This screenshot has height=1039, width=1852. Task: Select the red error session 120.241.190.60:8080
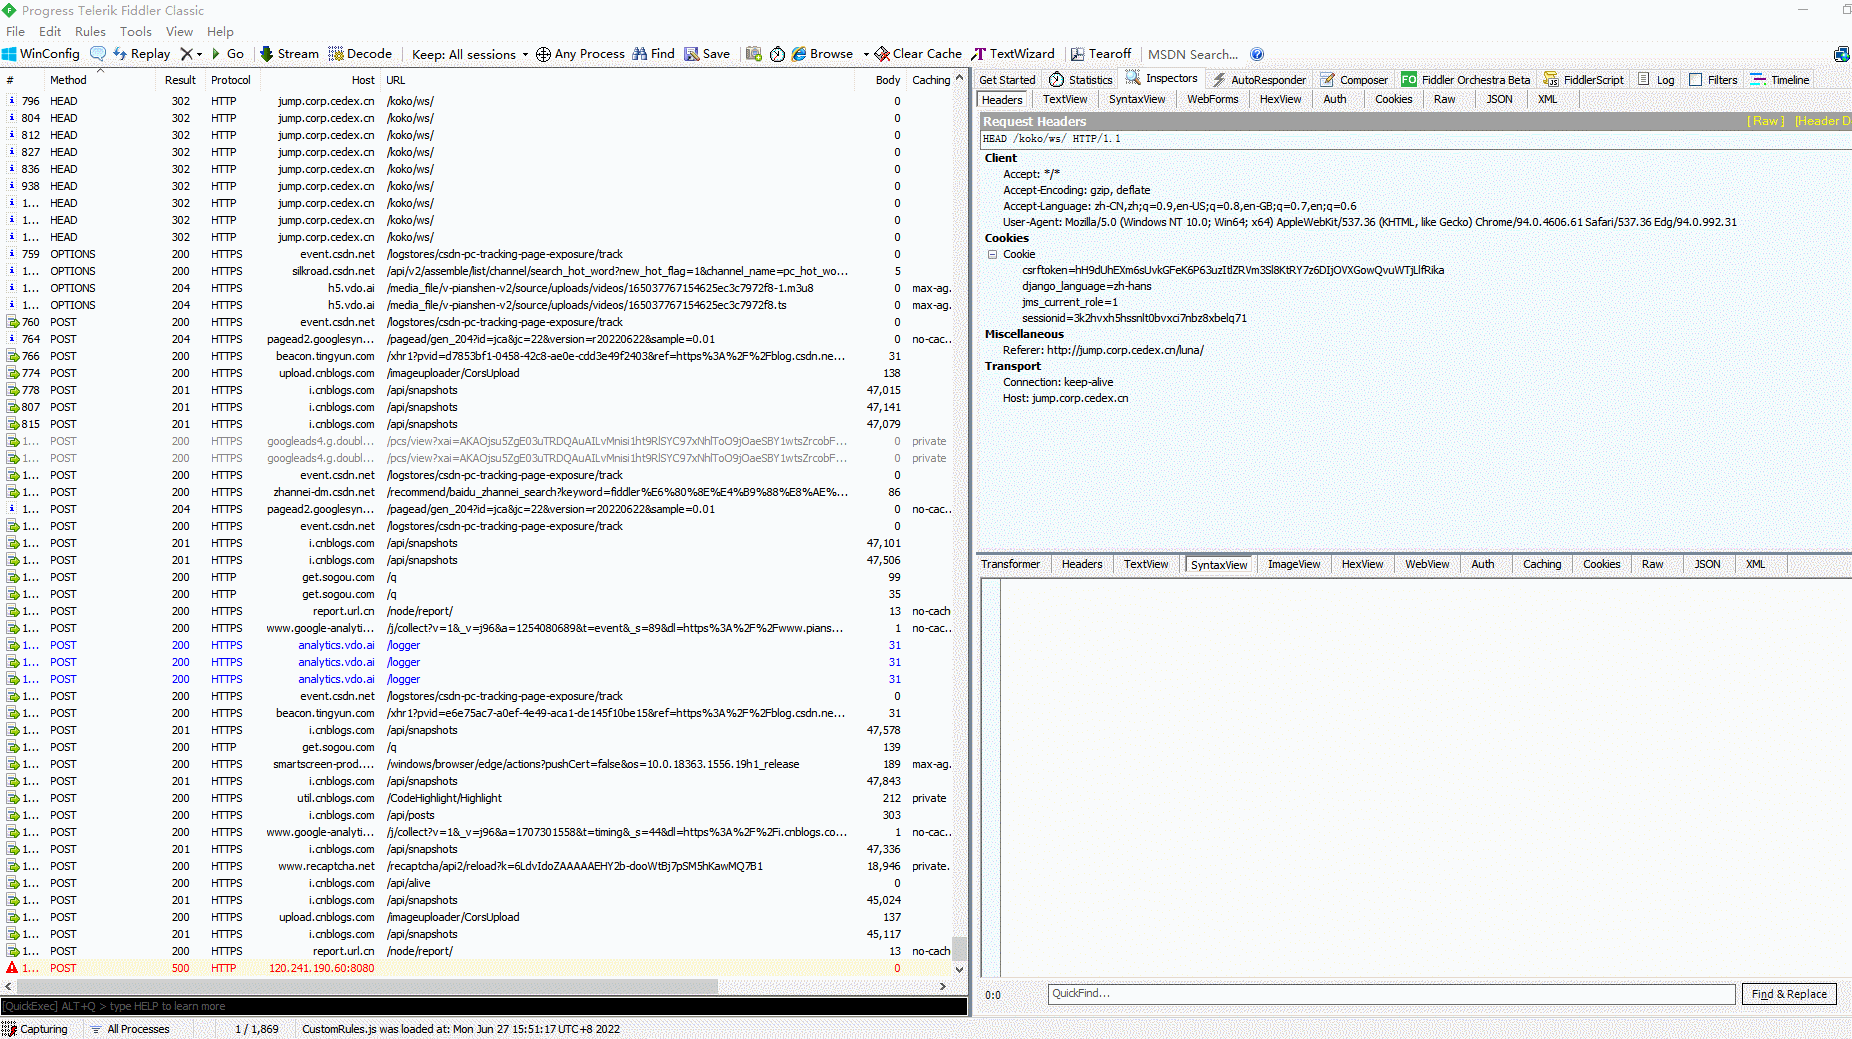(478, 968)
